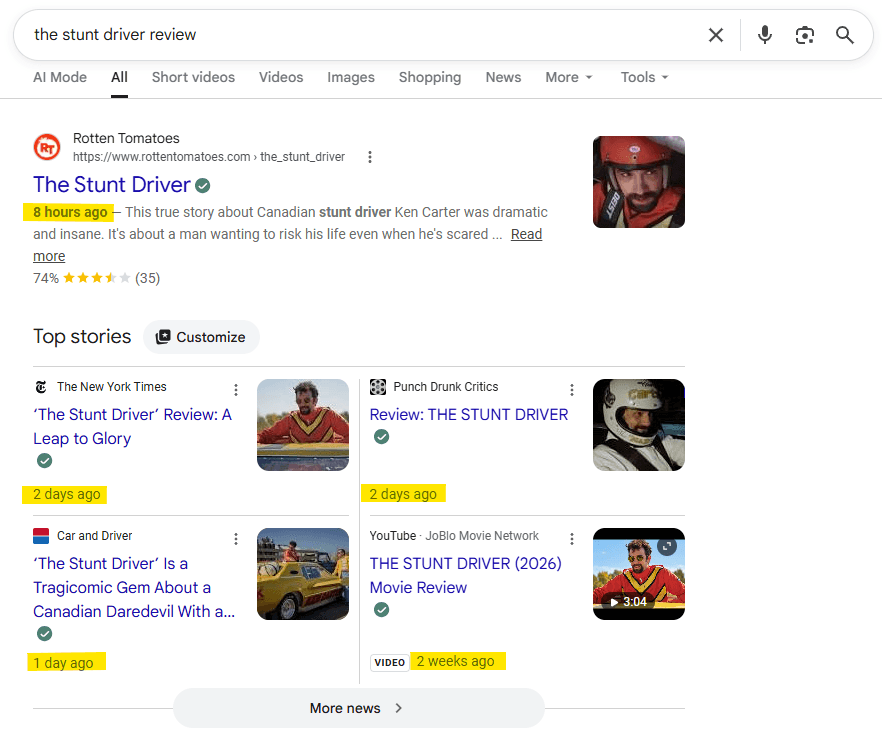Open options menu for JoBlo YouTube story
The width and height of the screenshot is (882, 753).
572,539
